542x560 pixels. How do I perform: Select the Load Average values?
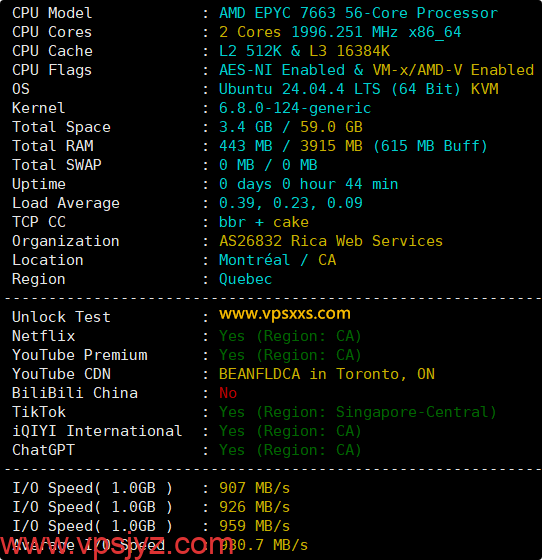pos(291,203)
